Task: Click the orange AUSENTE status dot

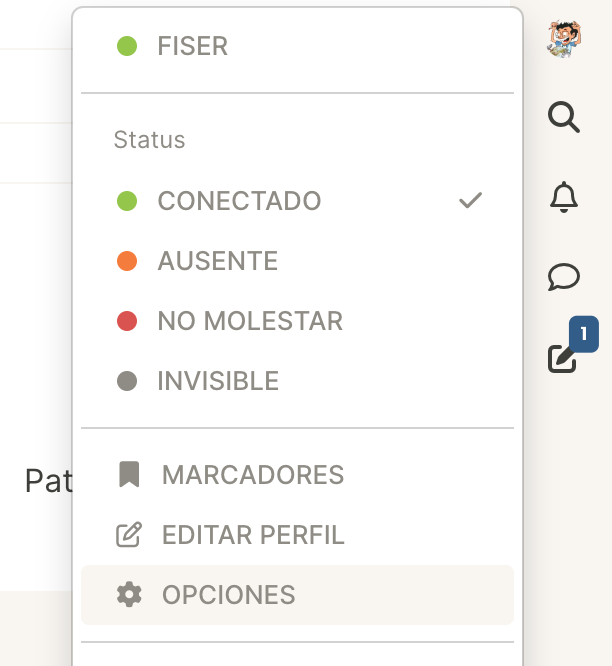Action: [x=127, y=261]
